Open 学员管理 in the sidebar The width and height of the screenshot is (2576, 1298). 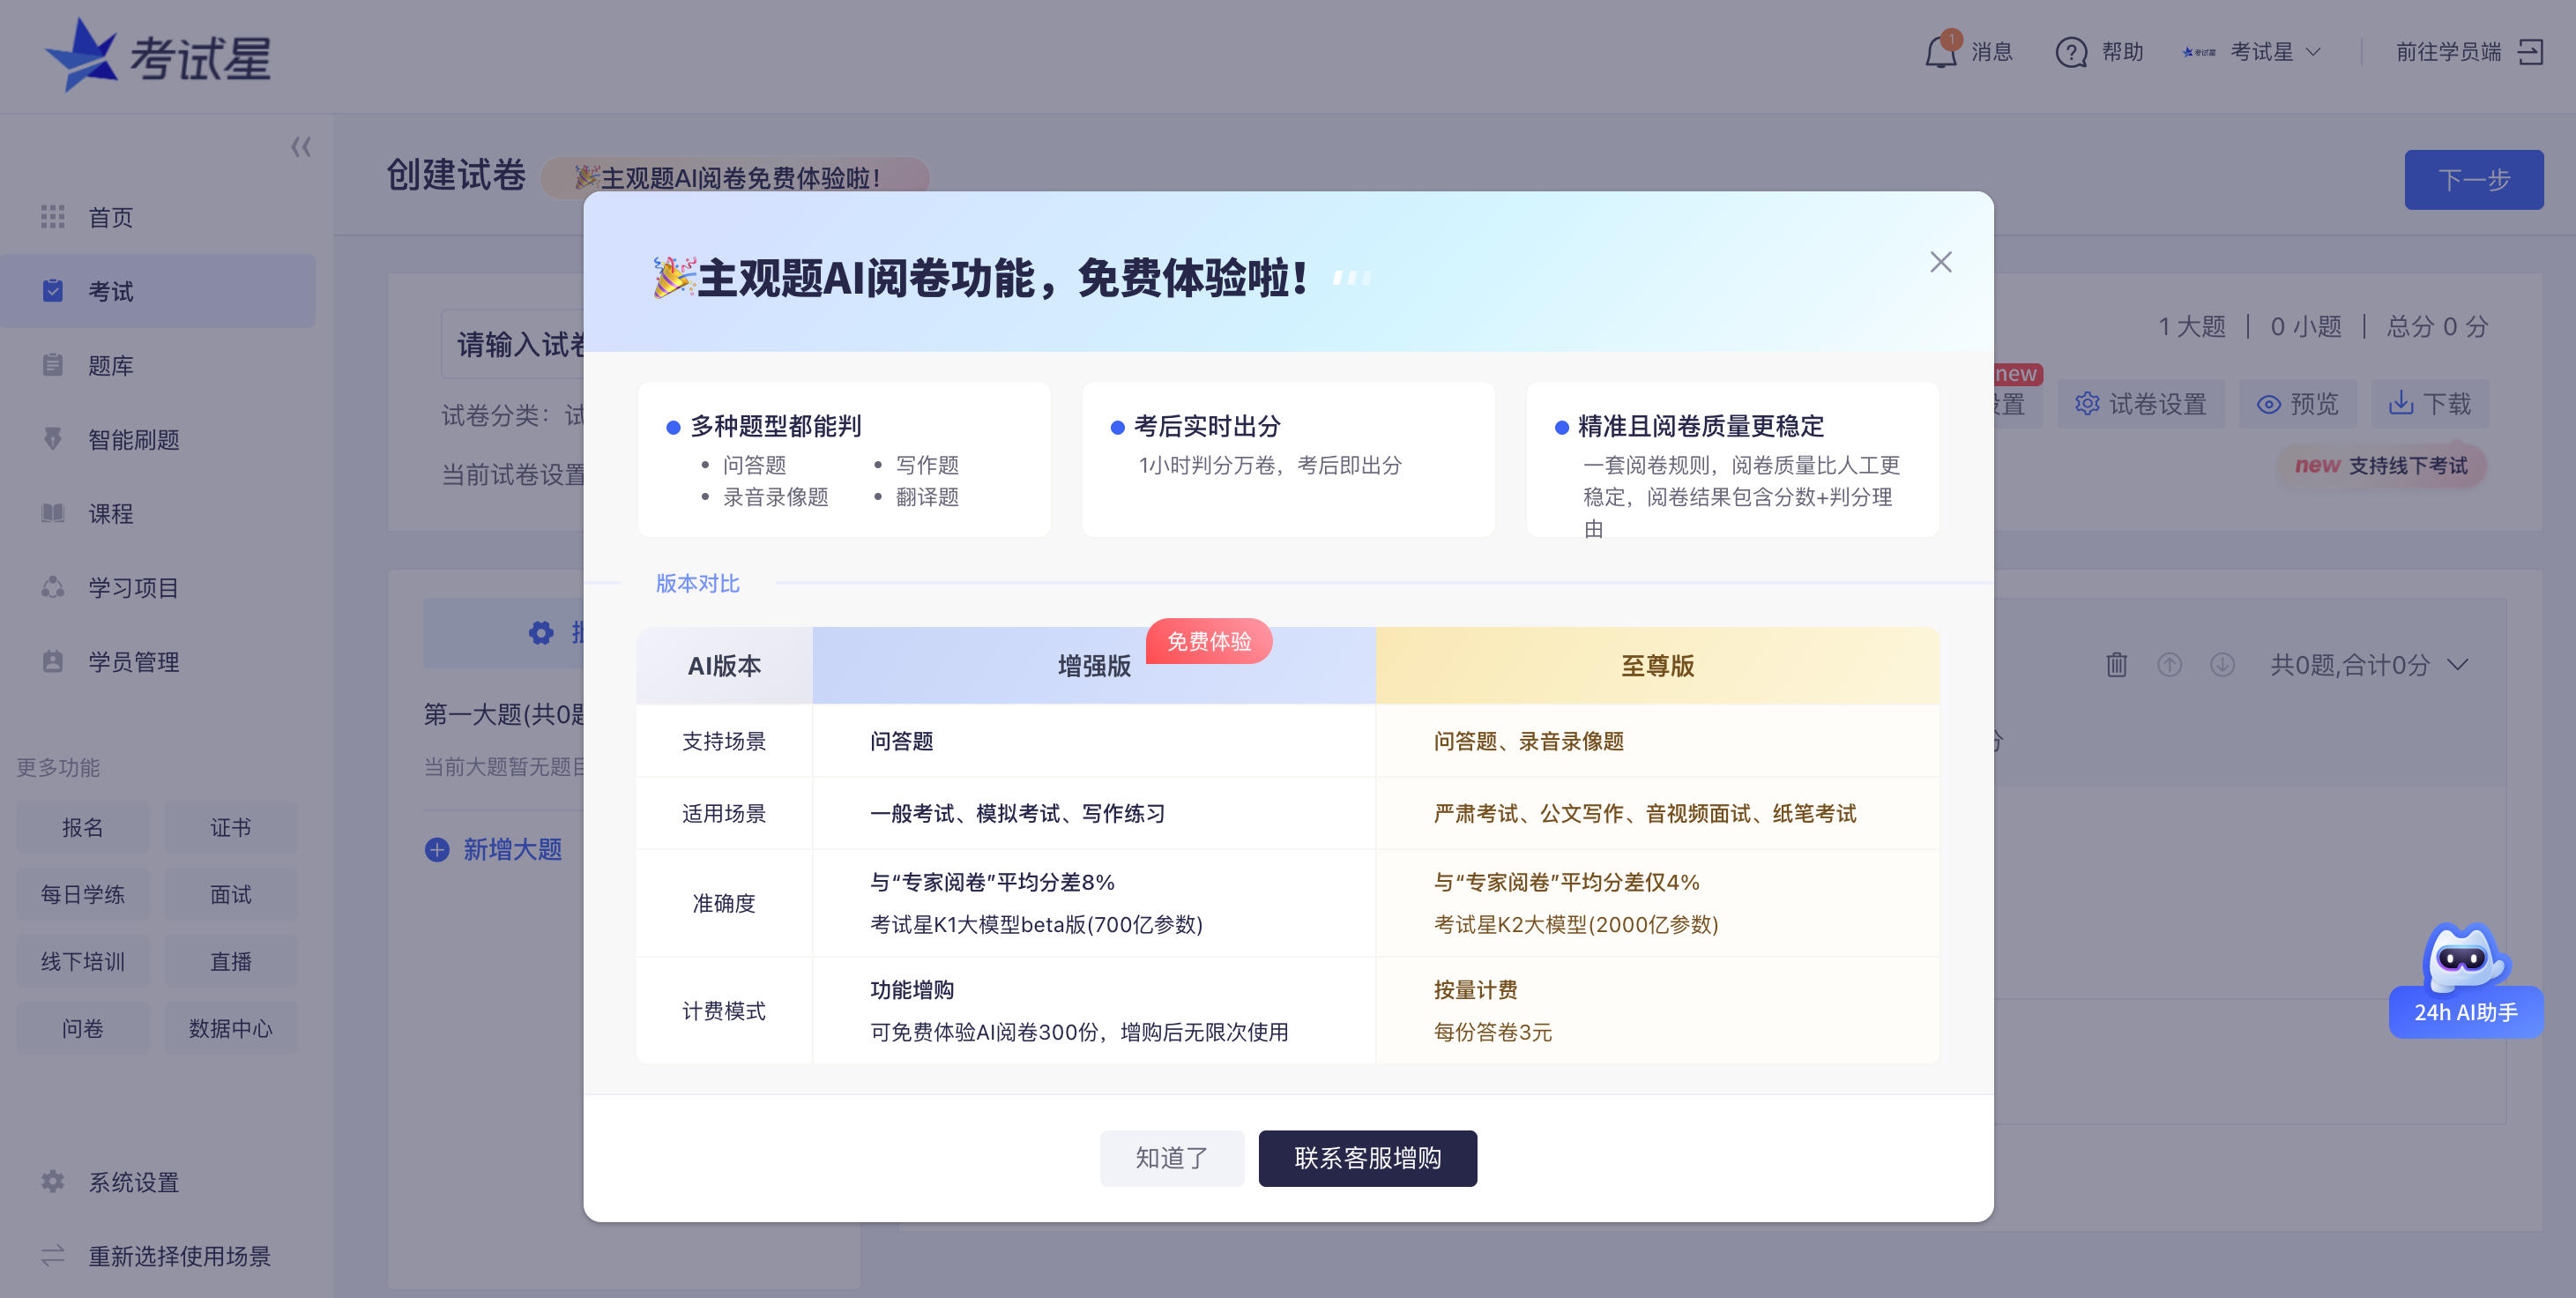[158, 661]
